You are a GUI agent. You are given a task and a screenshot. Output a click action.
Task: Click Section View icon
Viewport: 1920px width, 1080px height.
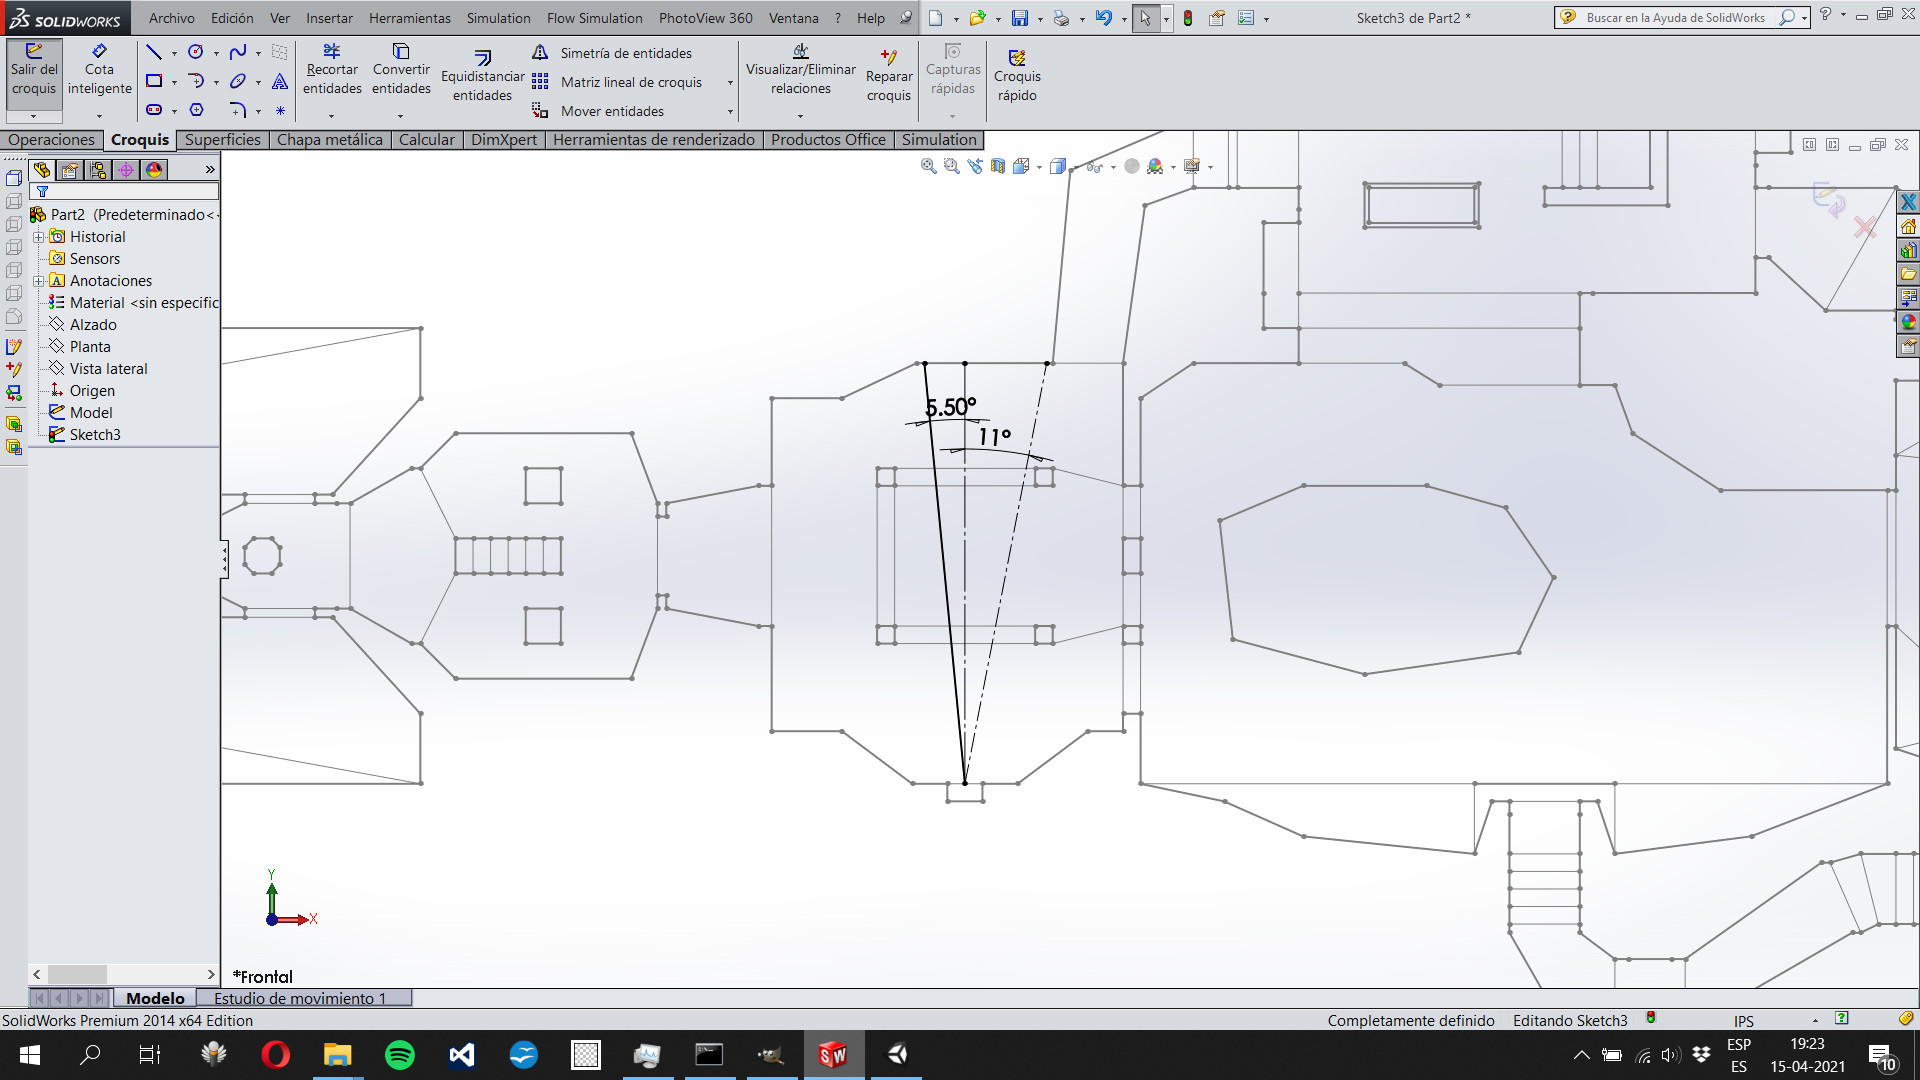tap(998, 167)
